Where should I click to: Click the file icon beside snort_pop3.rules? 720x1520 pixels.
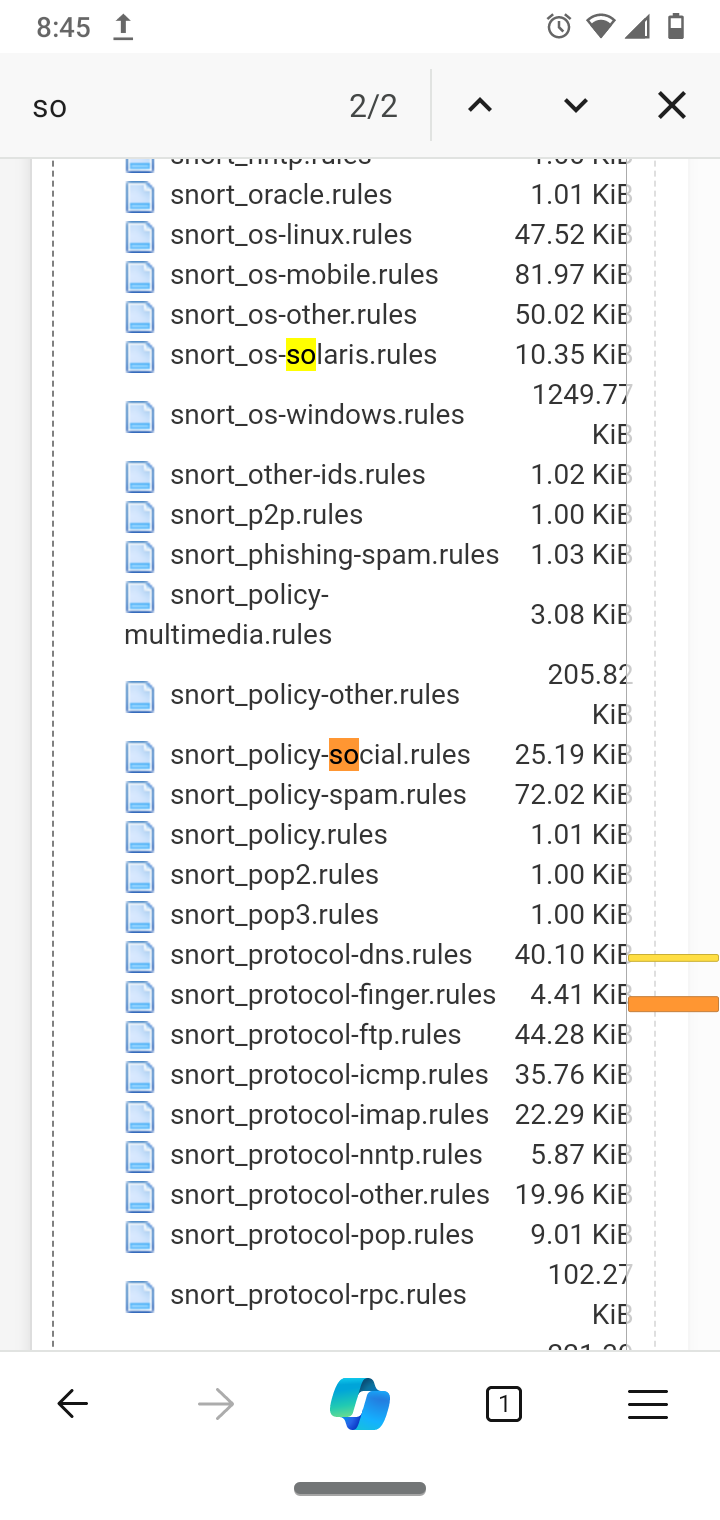coord(140,915)
